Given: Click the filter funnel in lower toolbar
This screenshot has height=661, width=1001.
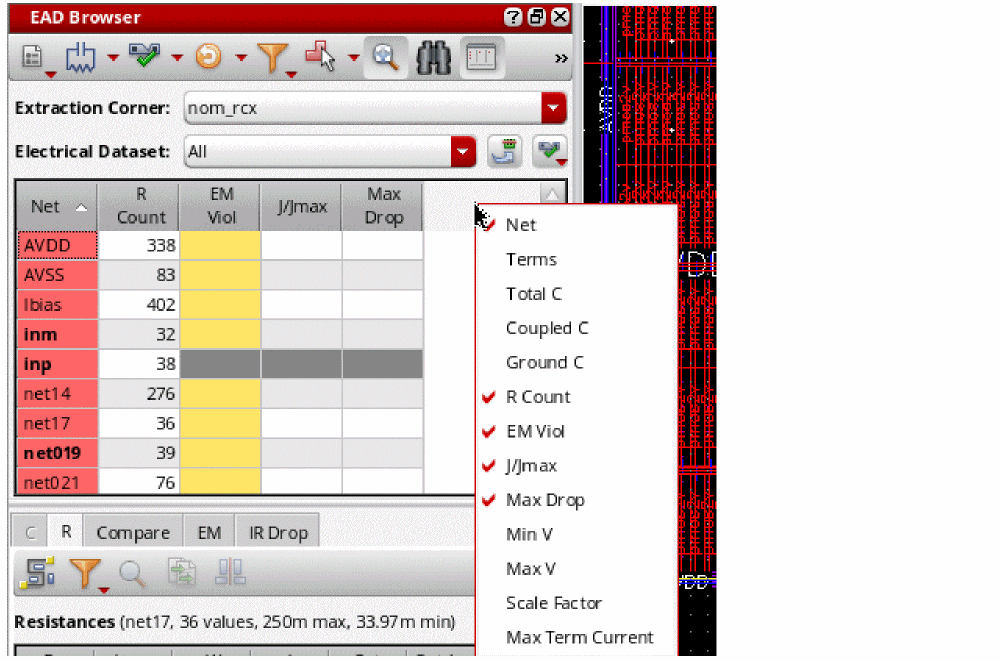Looking at the screenshot, I should [85, 574].
